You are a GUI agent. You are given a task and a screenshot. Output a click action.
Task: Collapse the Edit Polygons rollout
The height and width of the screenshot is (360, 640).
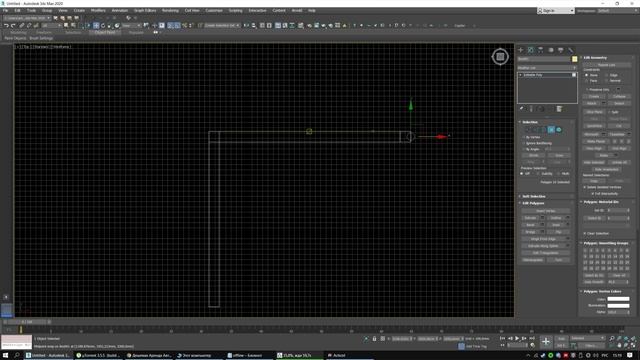(534, 203)
